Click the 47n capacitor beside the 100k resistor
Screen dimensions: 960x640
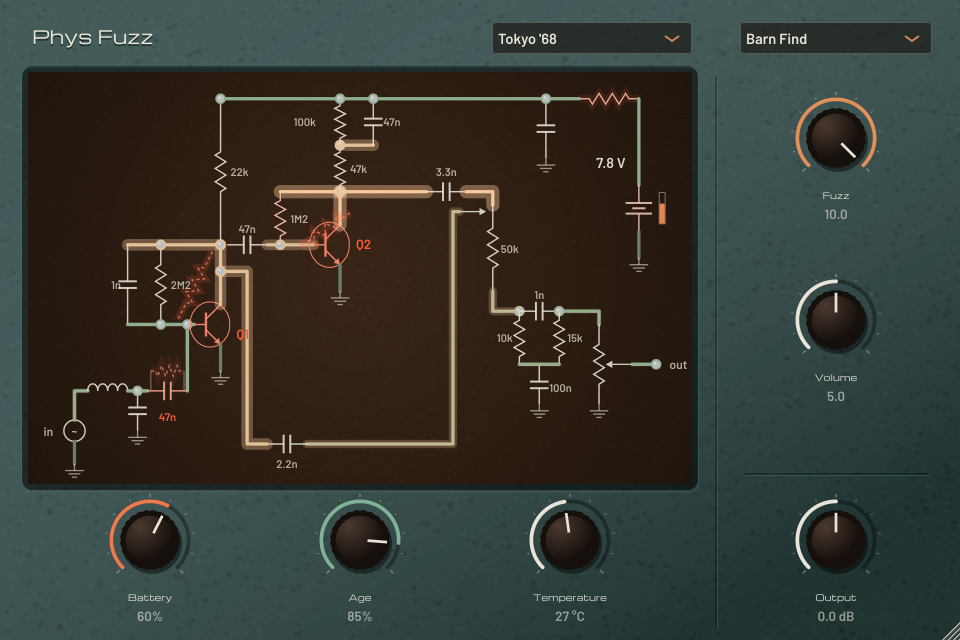pyautogui.click(x=373, y=122)
